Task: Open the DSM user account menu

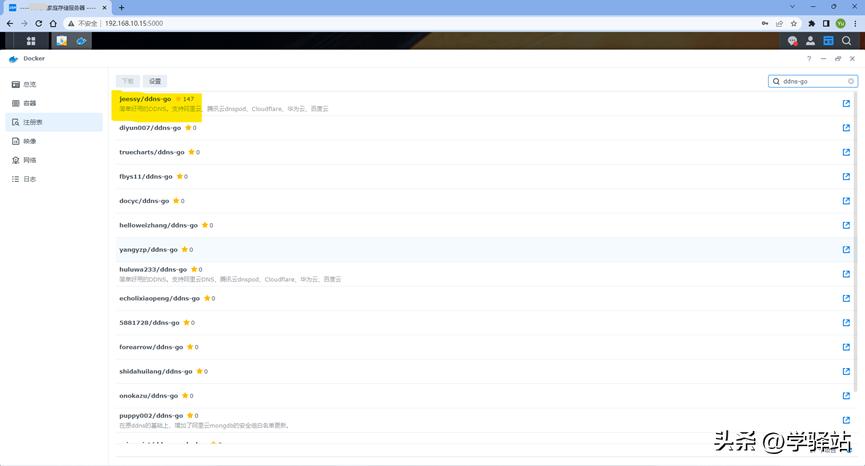Action: (810, 41)
